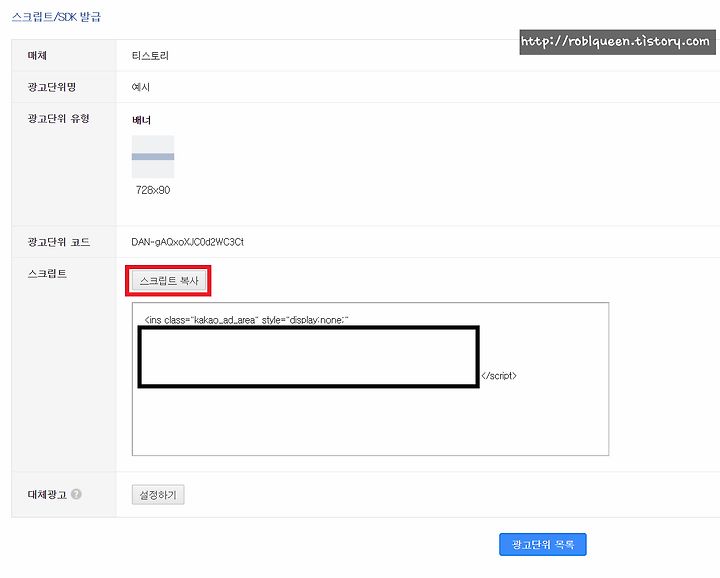Image resolution: width=720 pixels, height=578 pixels.
Task: Click the 대체광고 row label
Action: (47, 494)
